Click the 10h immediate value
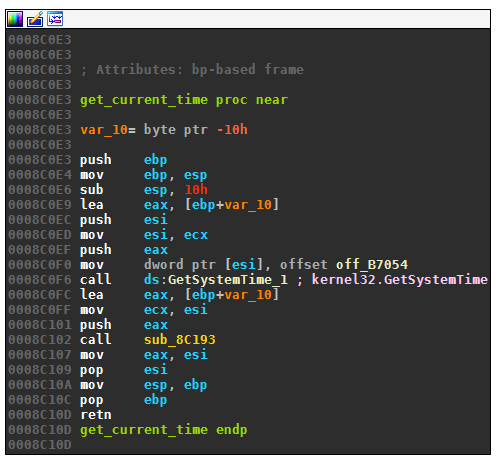This screenshot has height=462, width=498. (196, 190)
